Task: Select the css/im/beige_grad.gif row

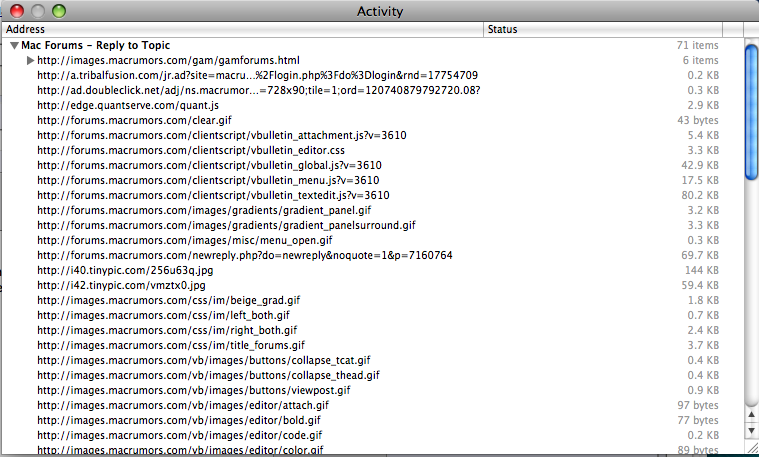Action: click(x=373, y=301)
